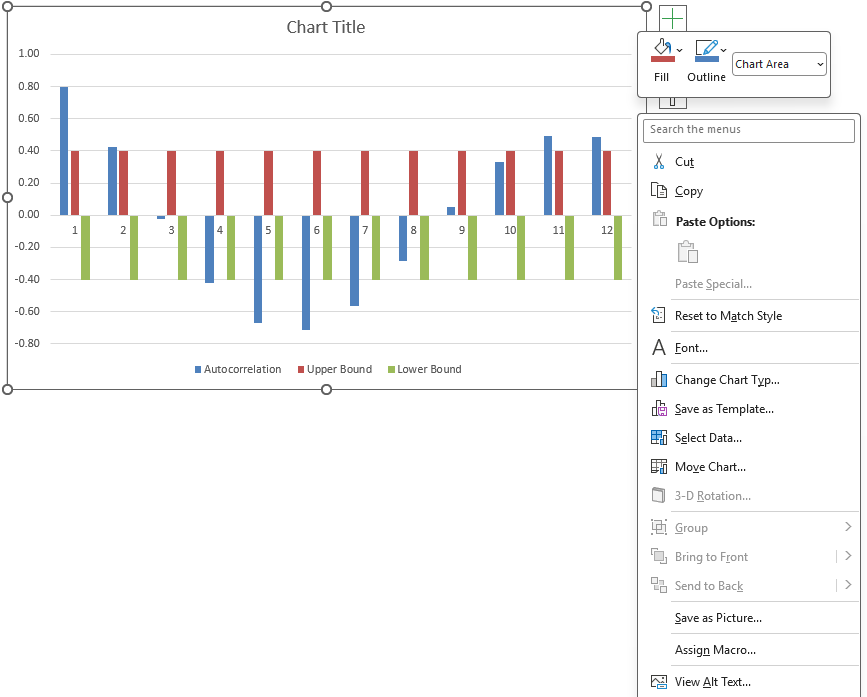The image size is (867, 697).
Task: Click the Select Data grid icon
Action: tap(659, 437)
